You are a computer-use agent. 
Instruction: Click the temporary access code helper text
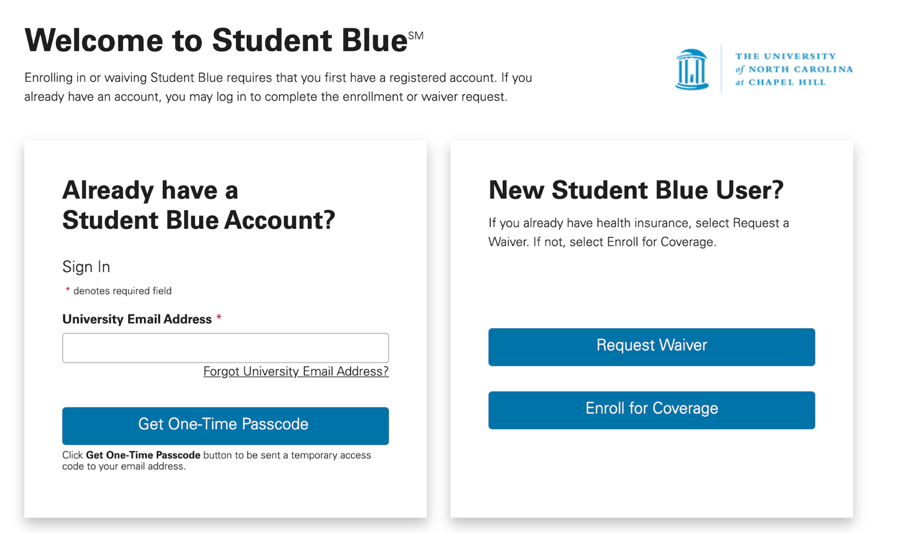pyautogui.click(x=217, y=460)
